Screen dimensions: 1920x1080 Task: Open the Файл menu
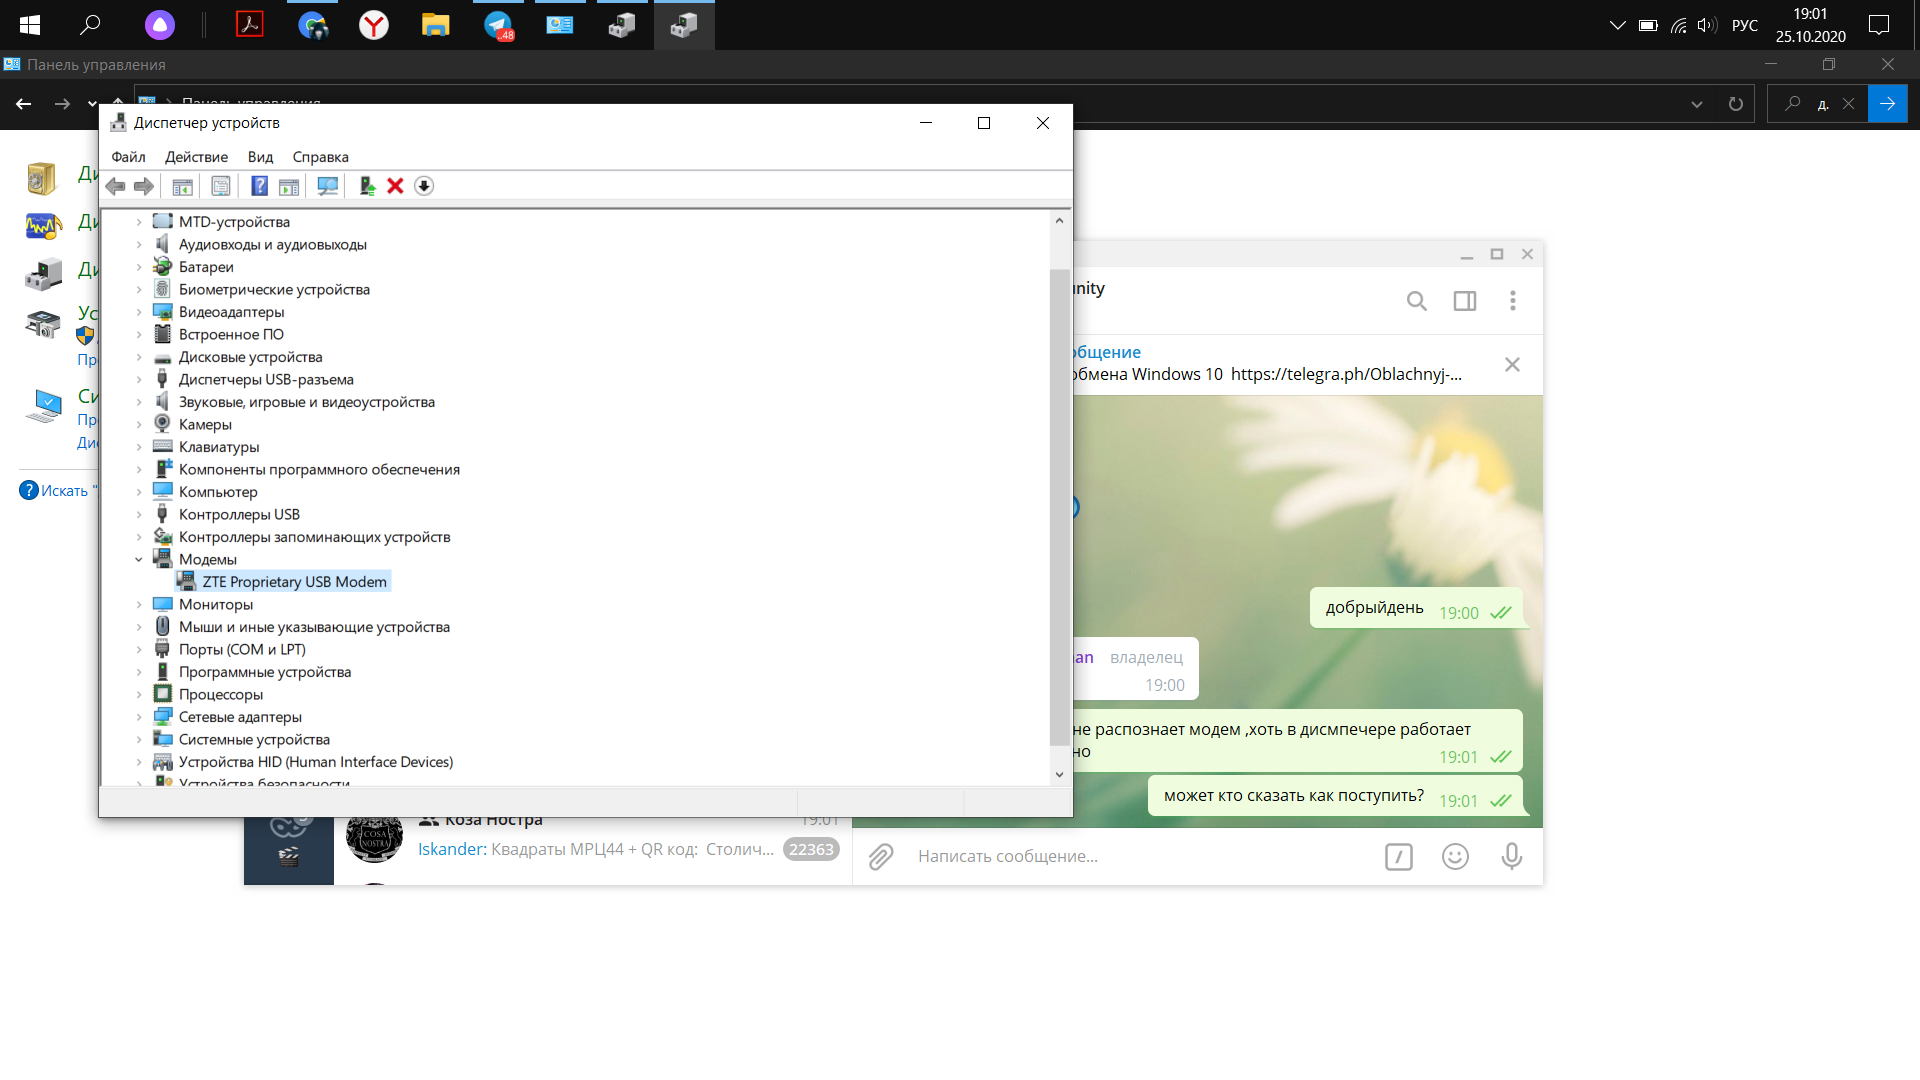(x=128, y=157)
